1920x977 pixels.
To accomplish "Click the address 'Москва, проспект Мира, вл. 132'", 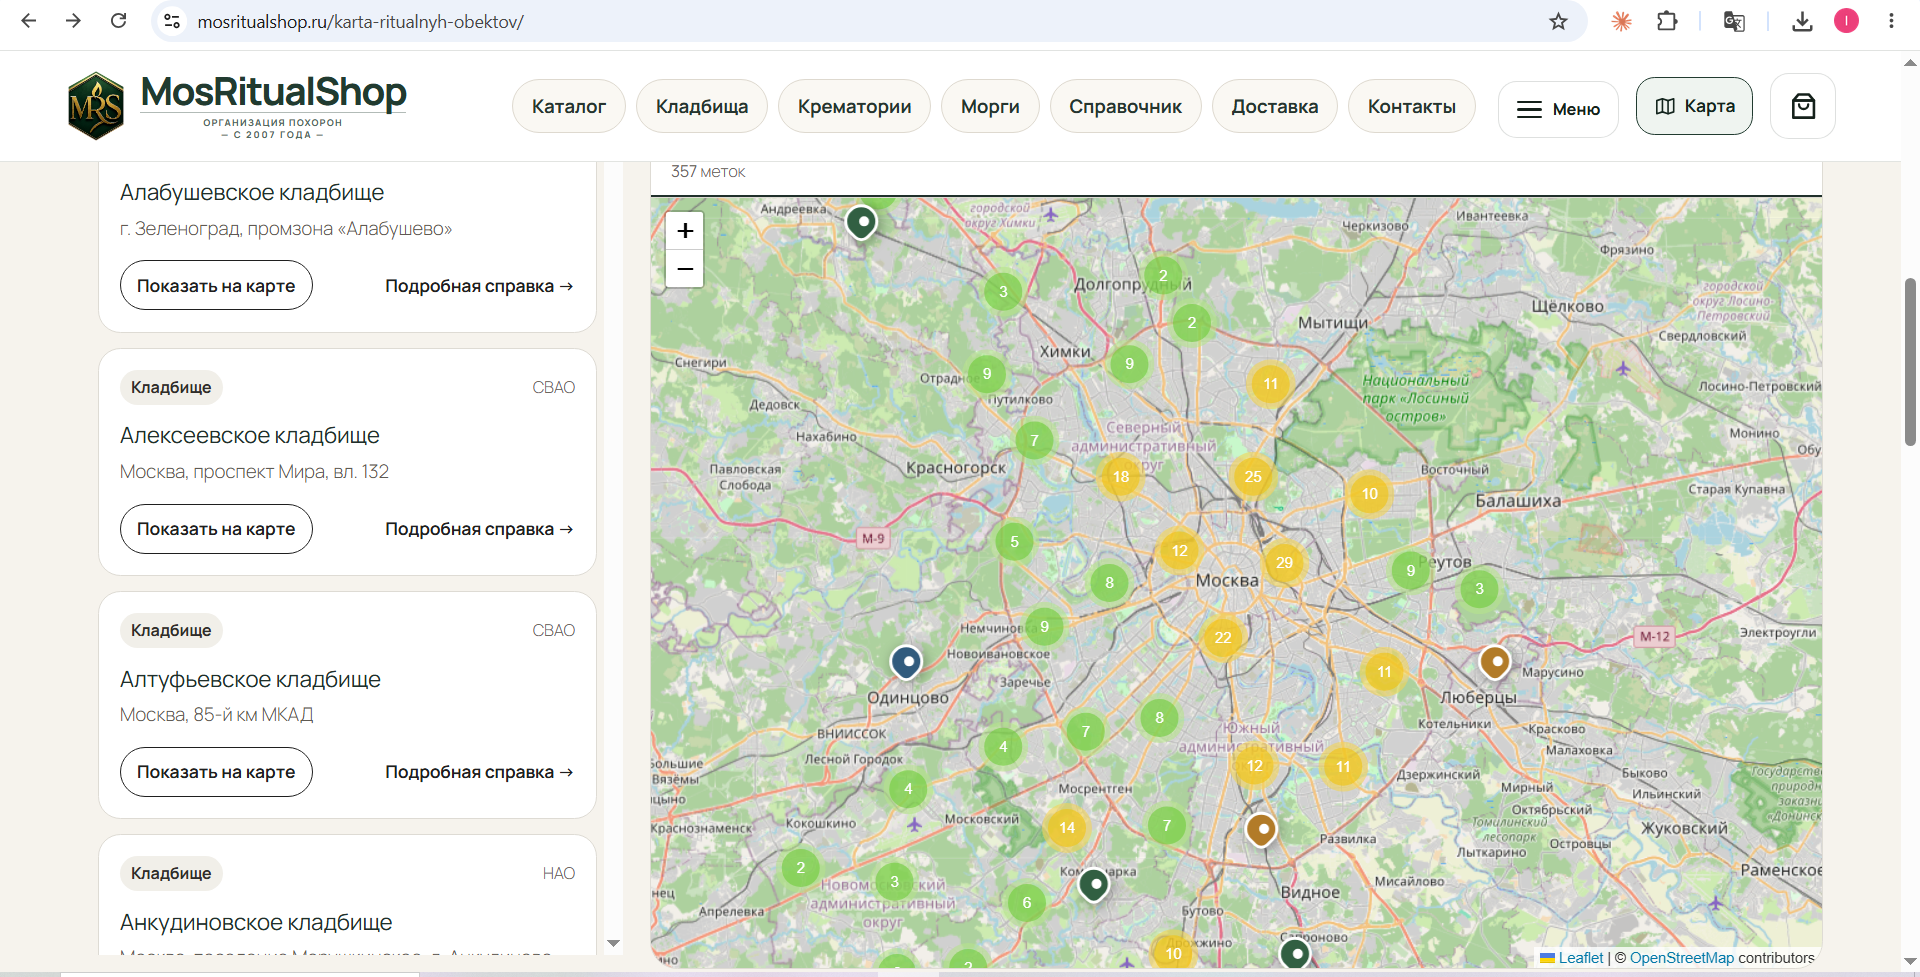I will tap(254, 472).
